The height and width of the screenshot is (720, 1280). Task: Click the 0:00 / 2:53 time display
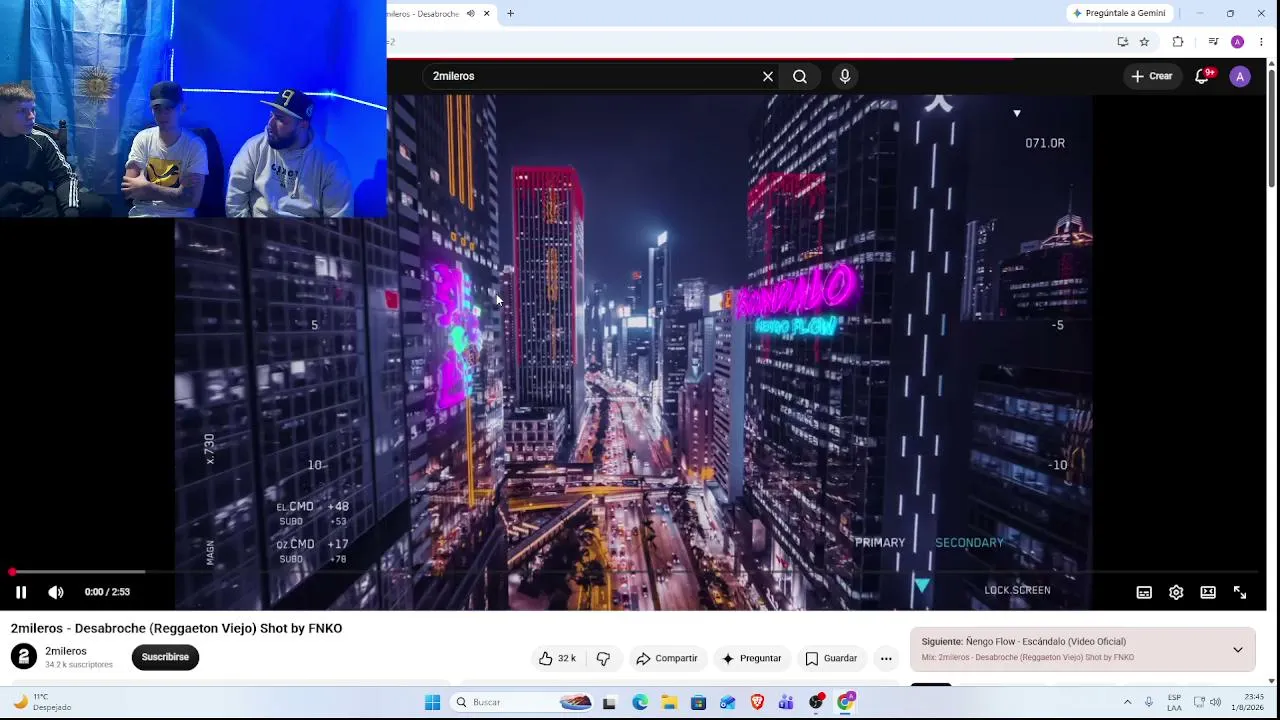(107, 592)
